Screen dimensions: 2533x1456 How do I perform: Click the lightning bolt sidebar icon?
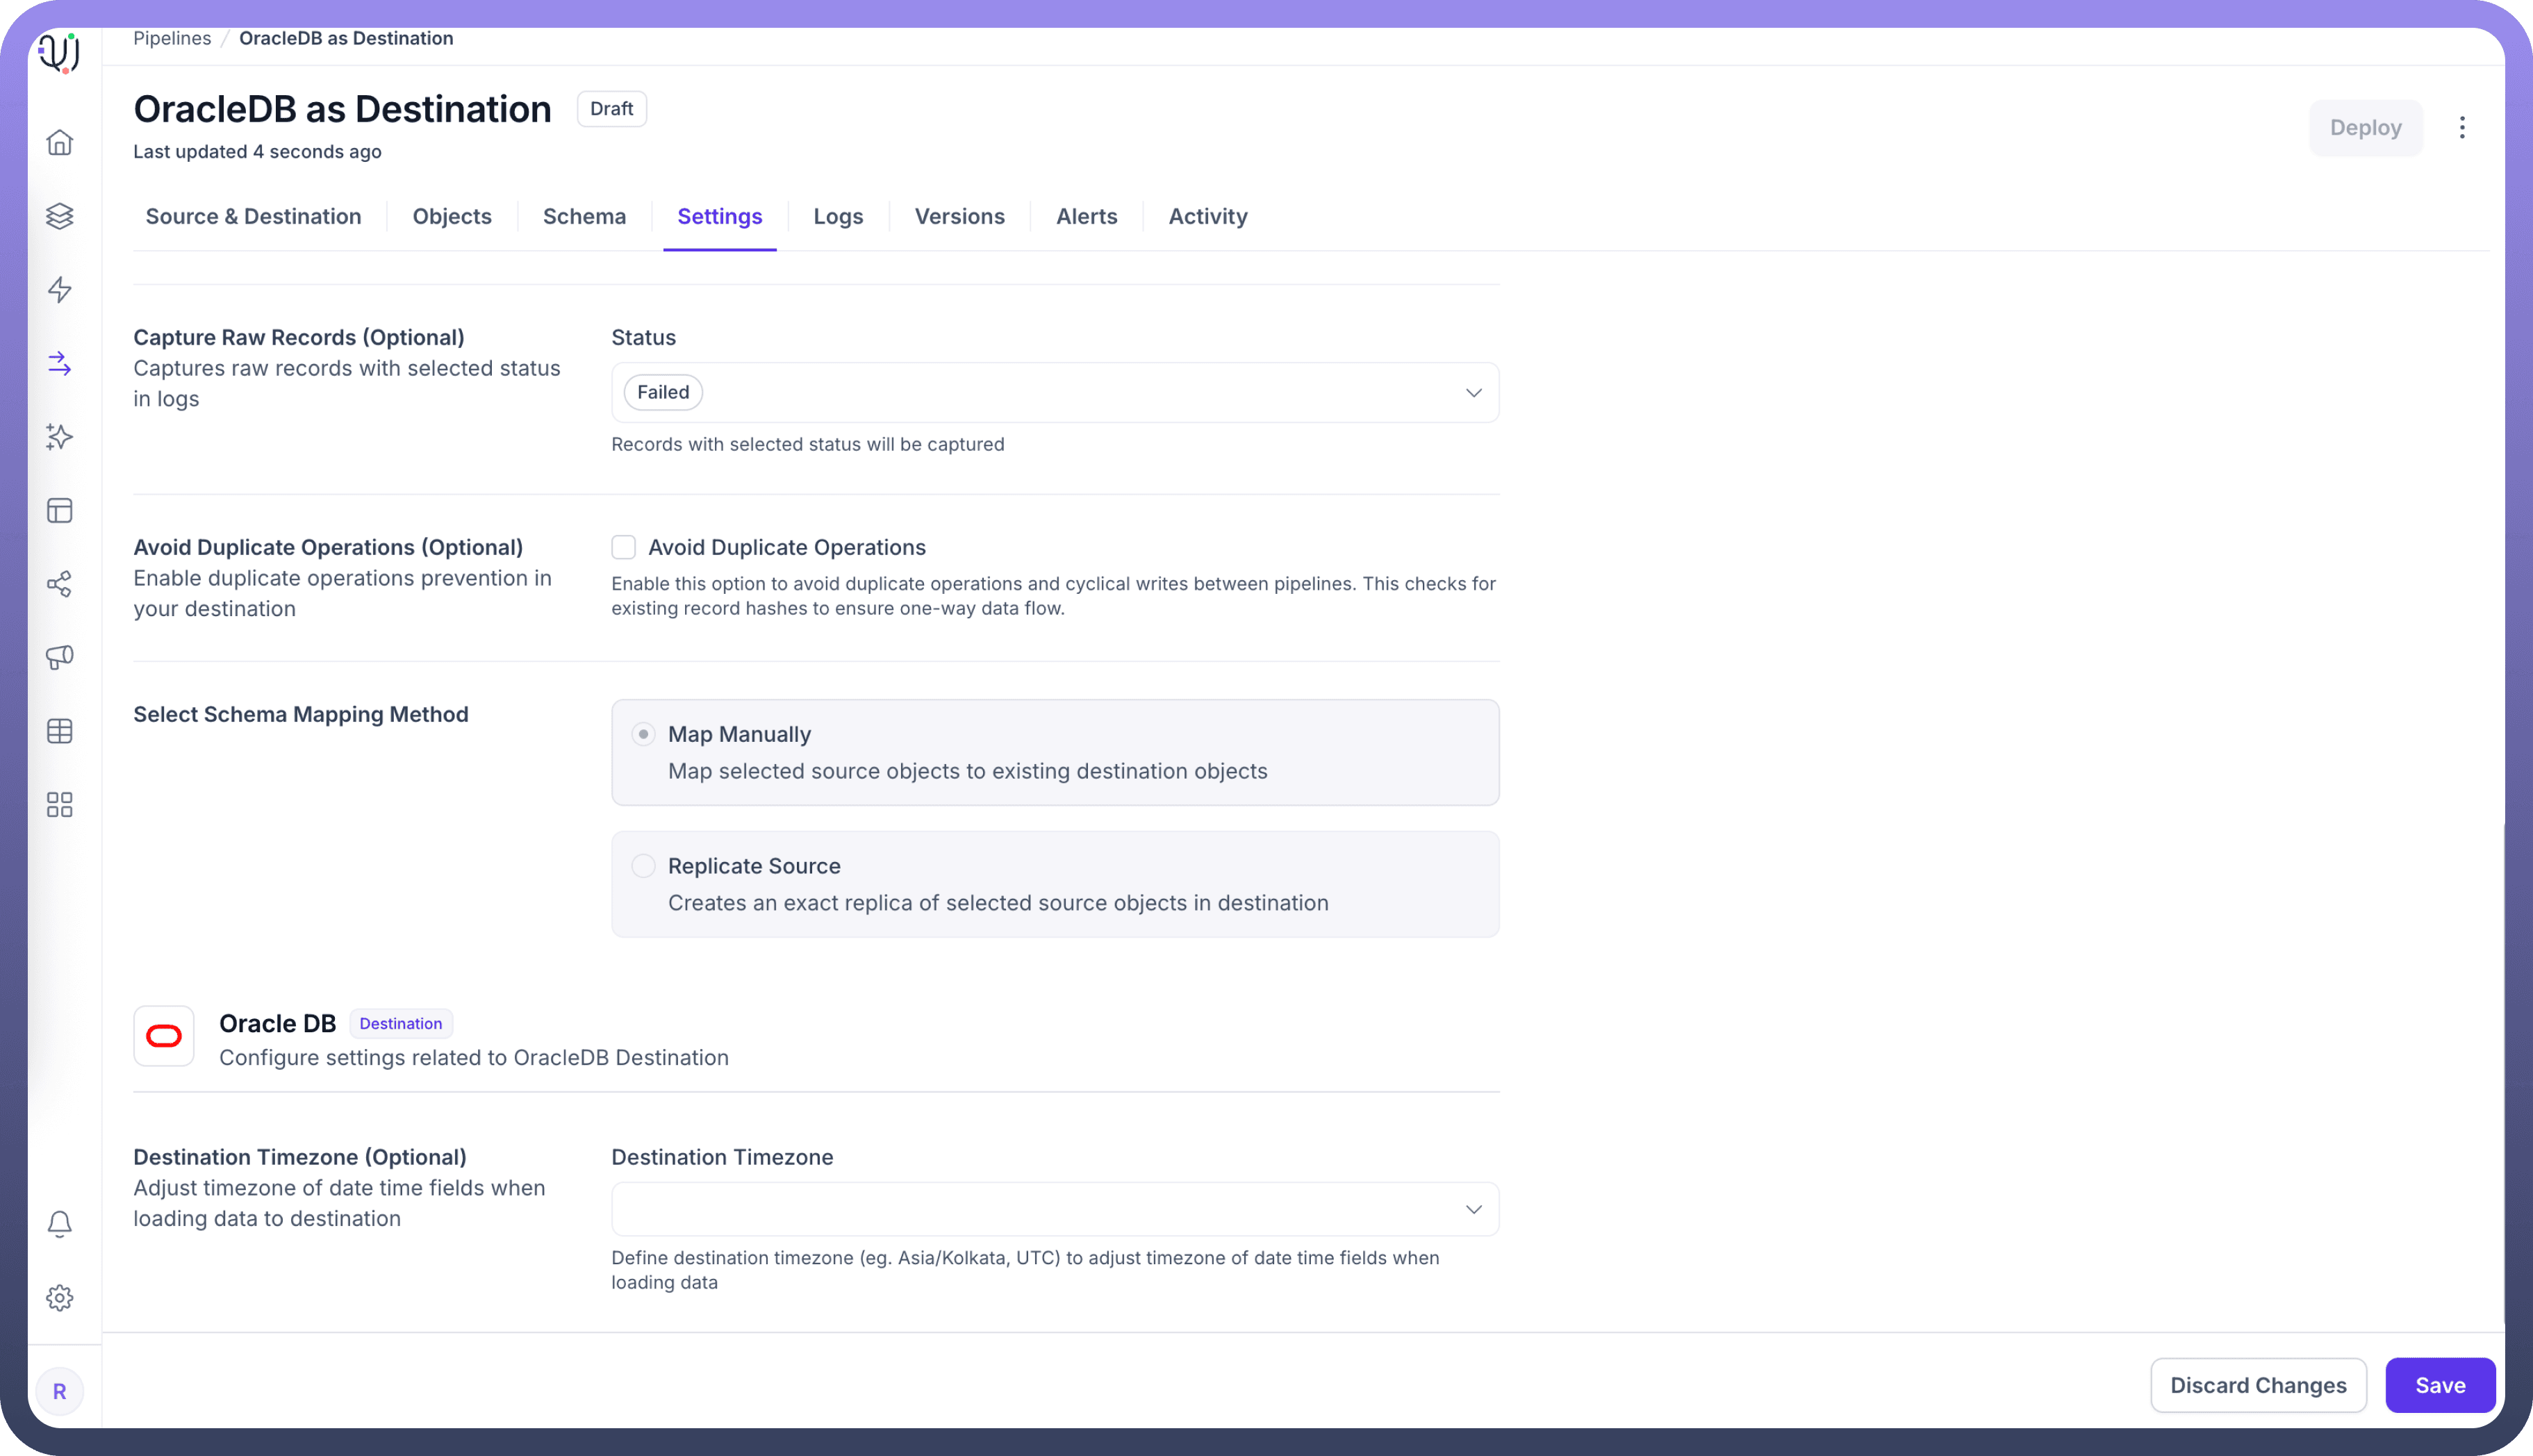click(x=60, y=290)
